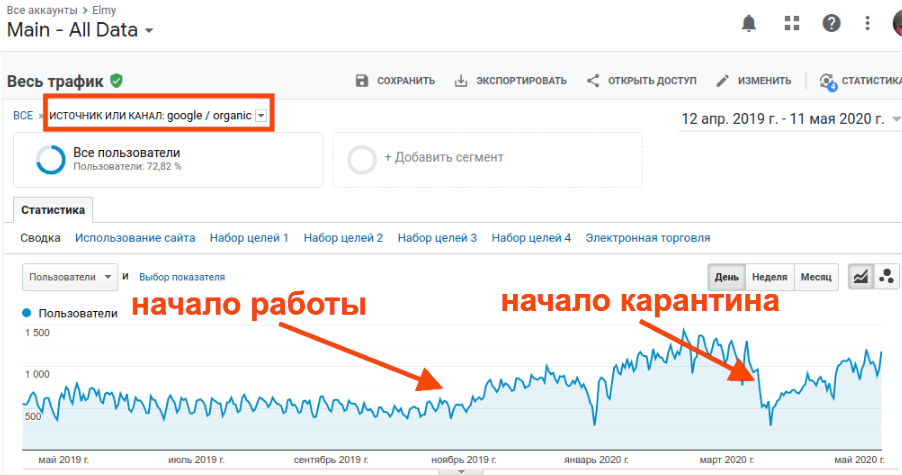
Task: Switch chart to motion bubble view
Action: point(884,277)
